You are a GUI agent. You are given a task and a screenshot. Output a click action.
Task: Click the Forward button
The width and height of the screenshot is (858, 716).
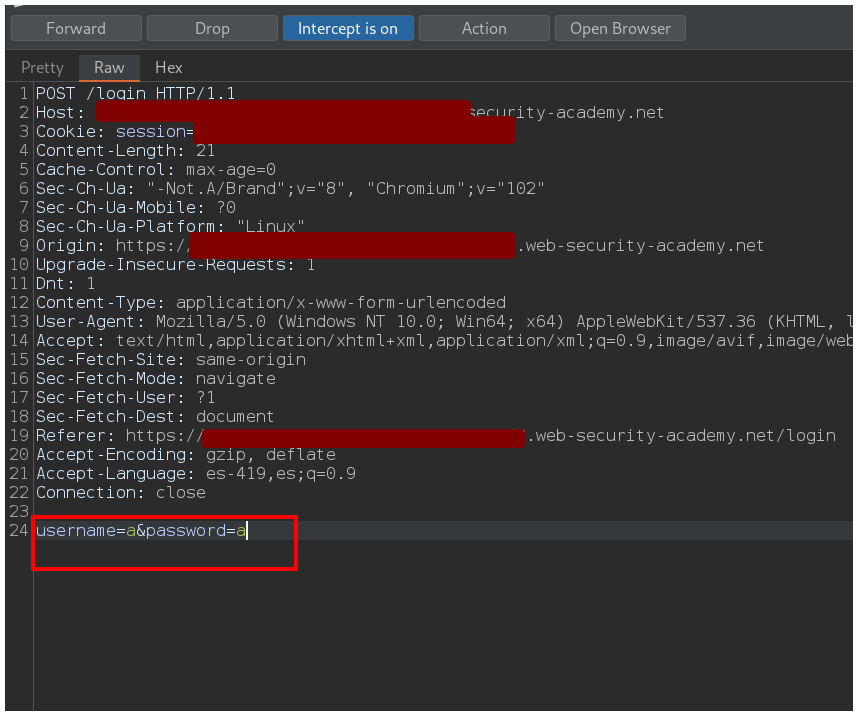(x=76, y=28)
